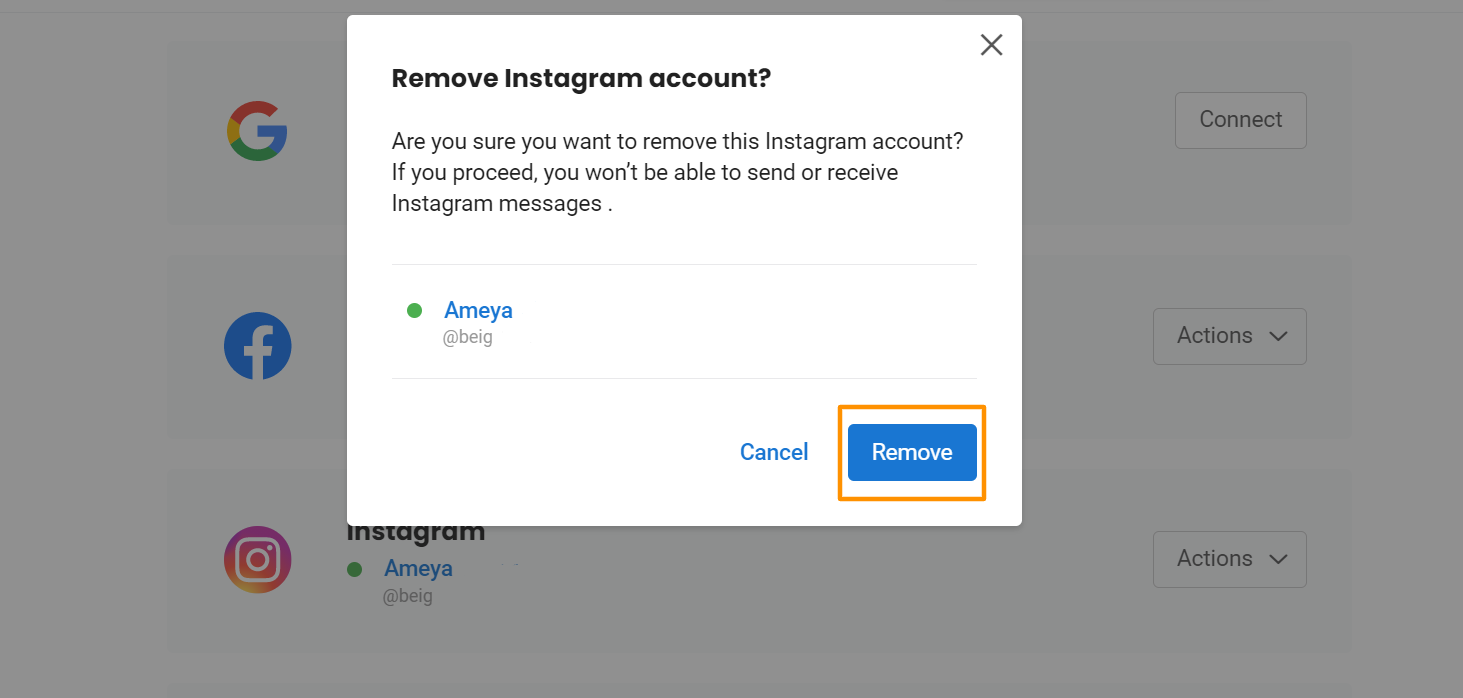The height and width of the screenshot is (698, 1463).
Task: Click the Instagram logo icon
Action: pos(258,560)
